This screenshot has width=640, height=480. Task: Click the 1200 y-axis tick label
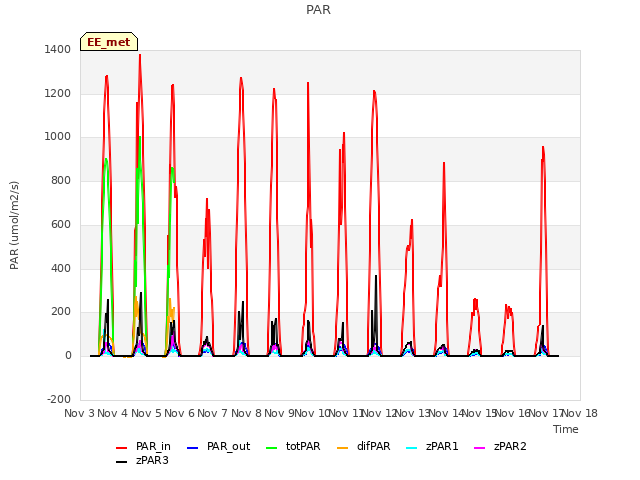pyautogui.click(x=58, y=93)
